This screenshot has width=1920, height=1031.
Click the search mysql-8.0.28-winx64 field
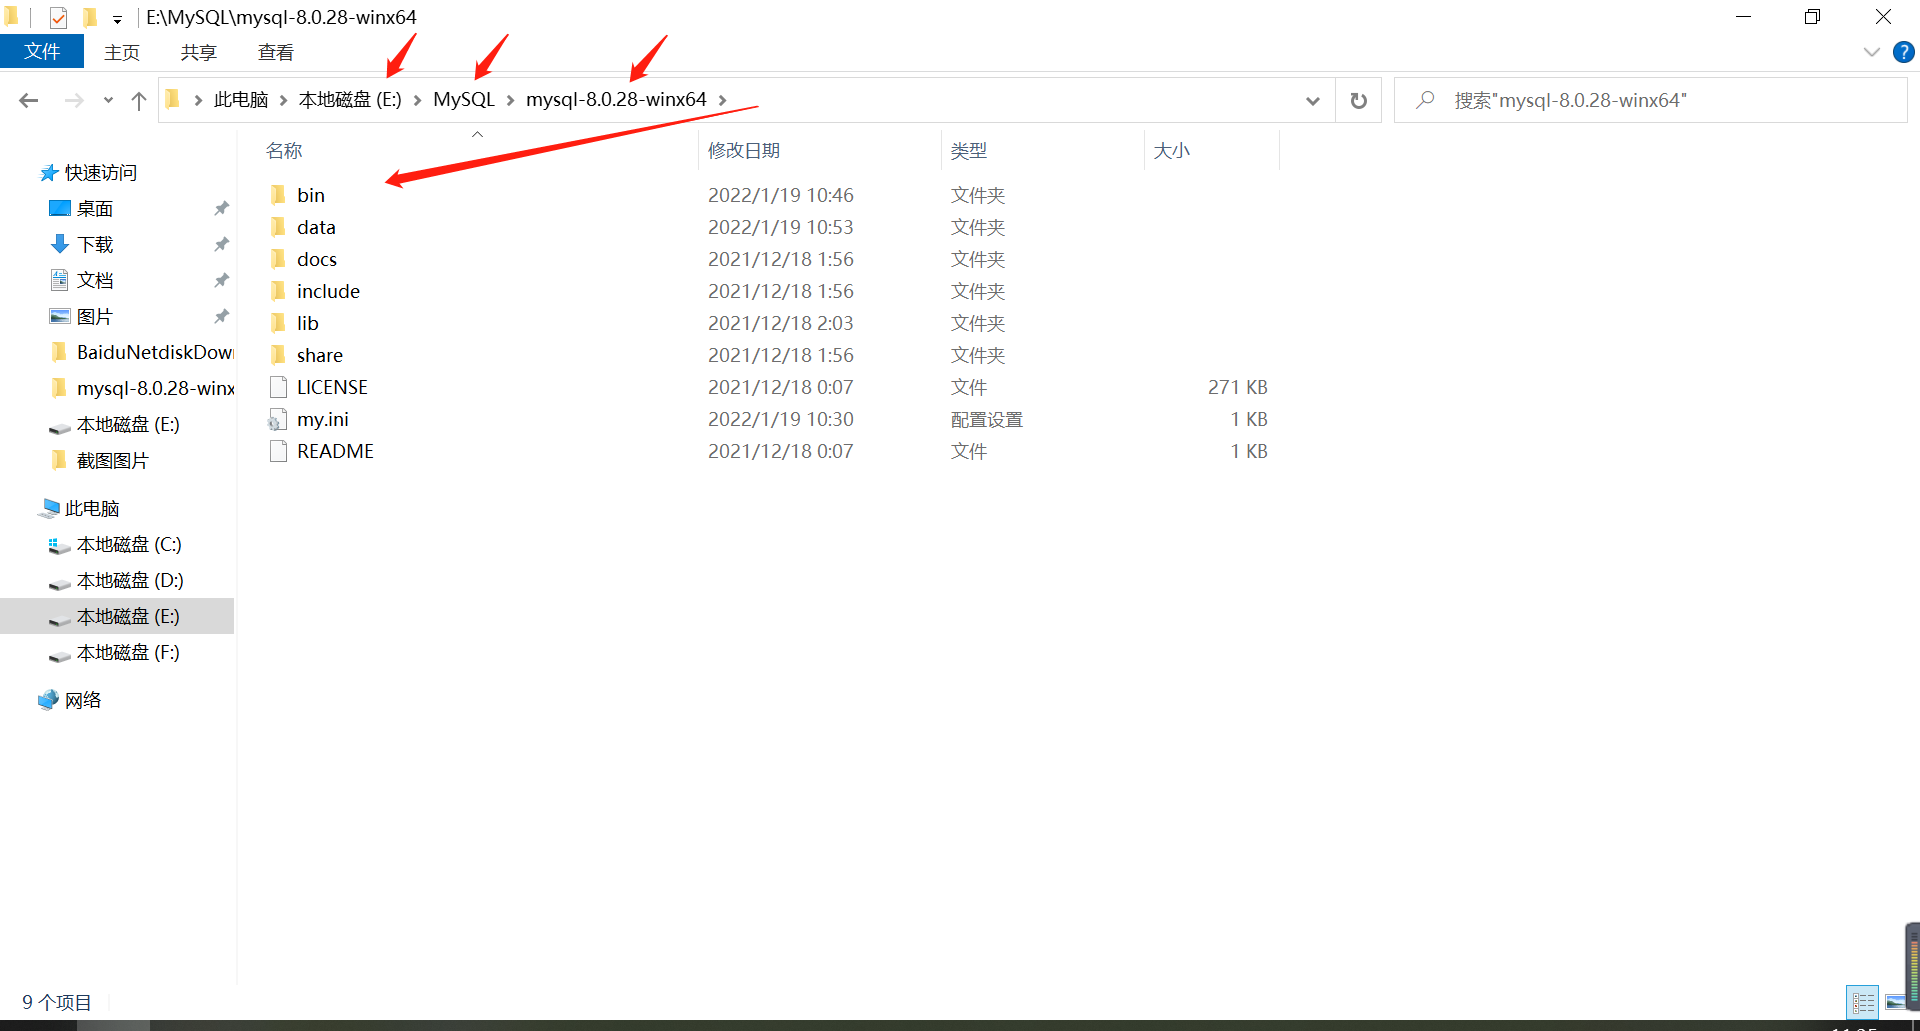(x=1650, y=100)
